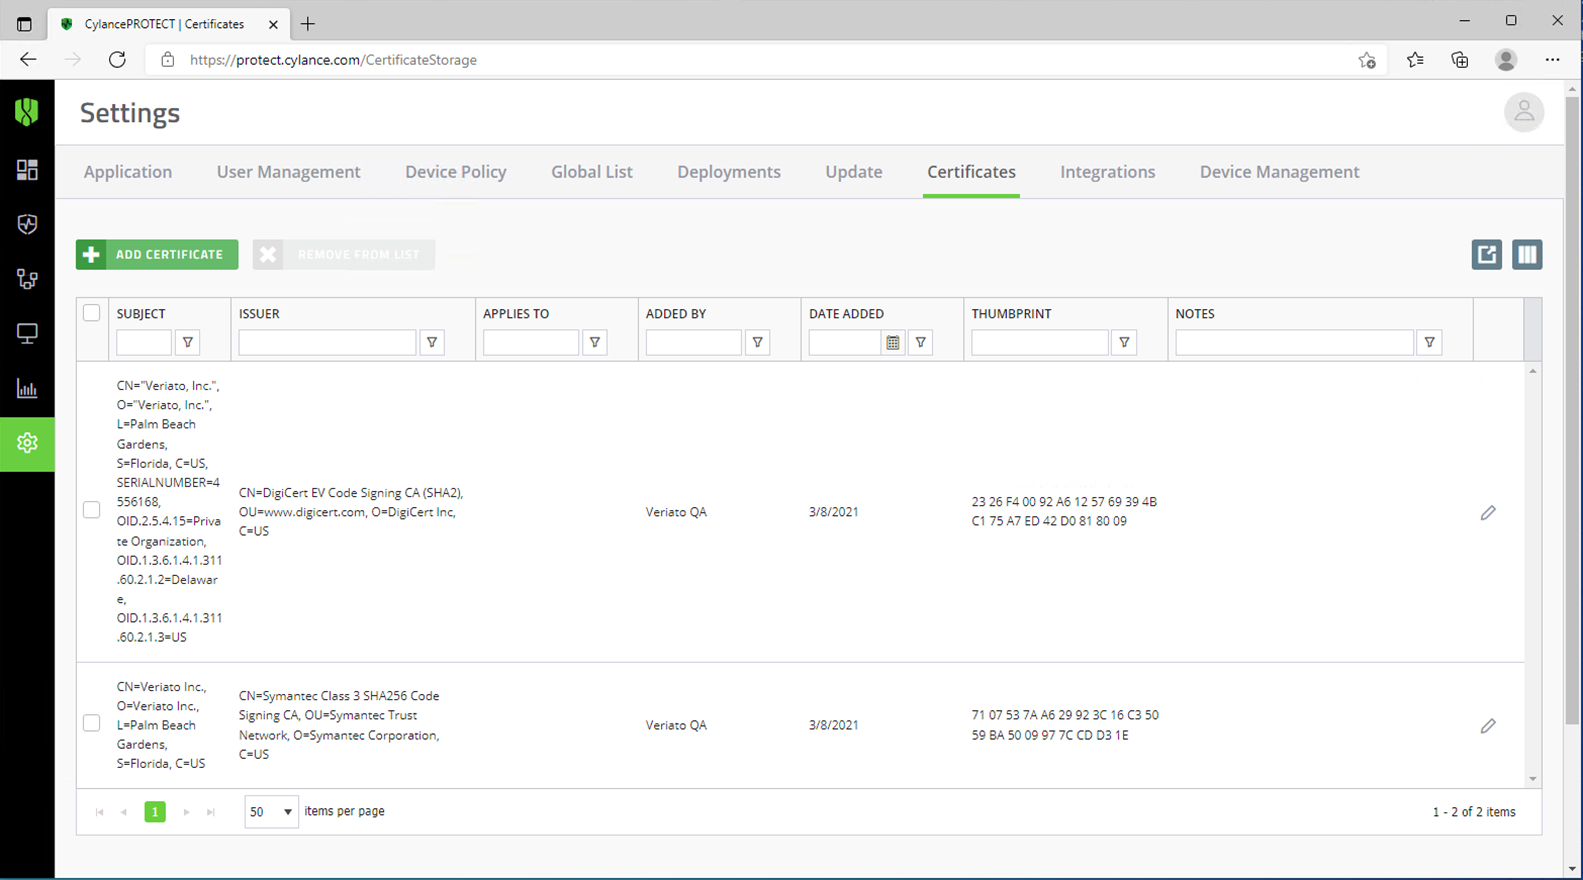Viewport: 1583px width, 880px height.
Task: Switch to the Deployments tab
Action: [729, 172]
